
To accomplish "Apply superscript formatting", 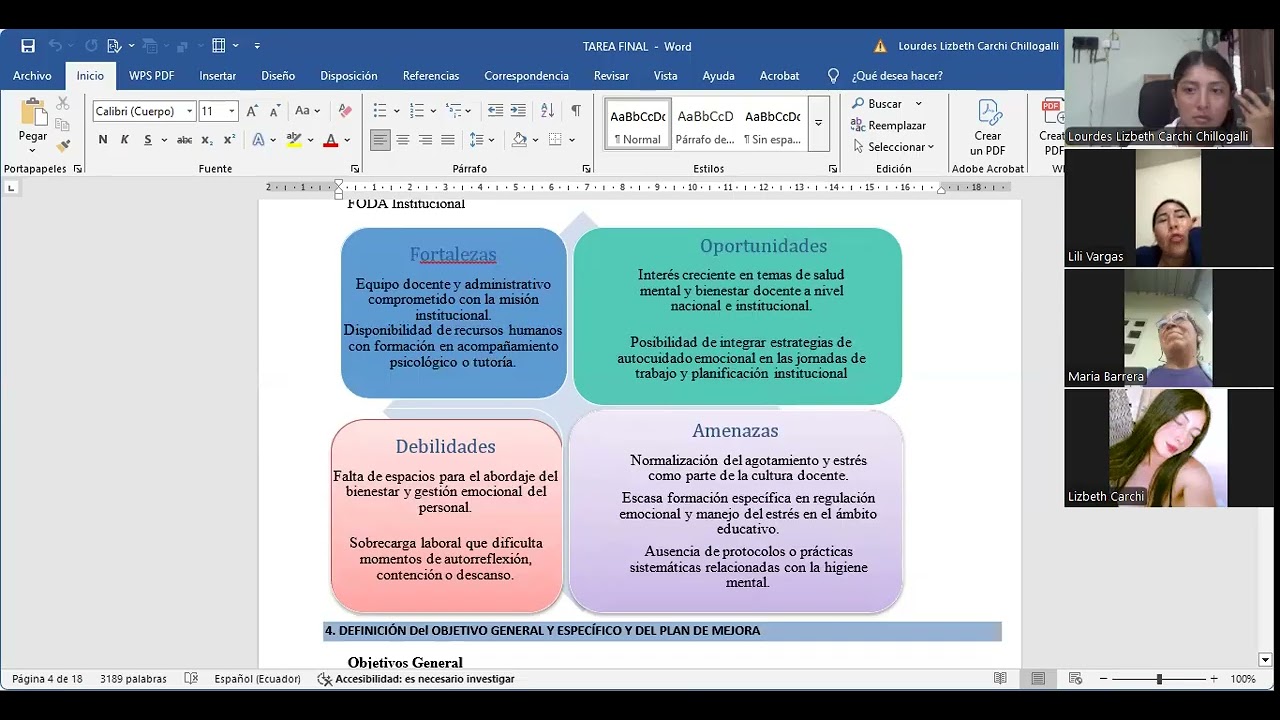I will pyautogui.click(x=229, y=140).
